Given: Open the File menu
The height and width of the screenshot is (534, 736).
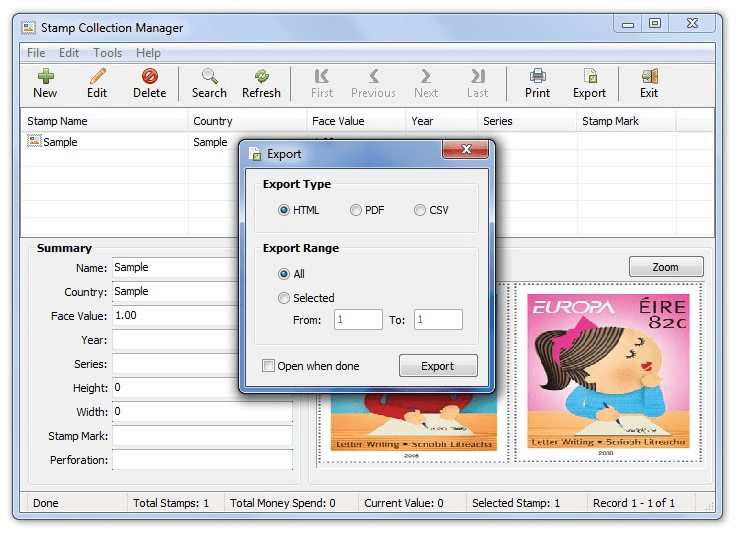Looking at the screenshot, I should point(36,53).
